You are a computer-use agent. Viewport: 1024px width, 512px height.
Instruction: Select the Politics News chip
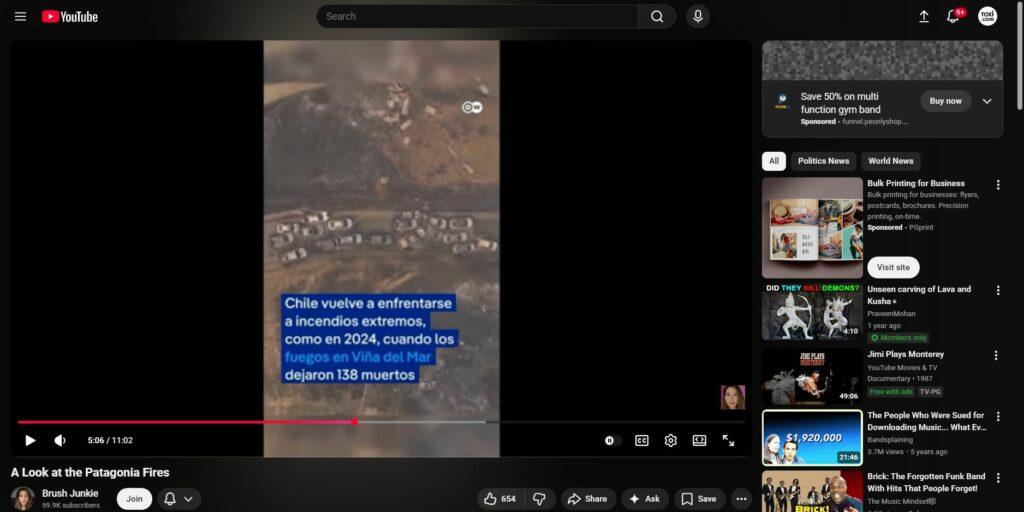pyautogui.click(x=823, y=161)
